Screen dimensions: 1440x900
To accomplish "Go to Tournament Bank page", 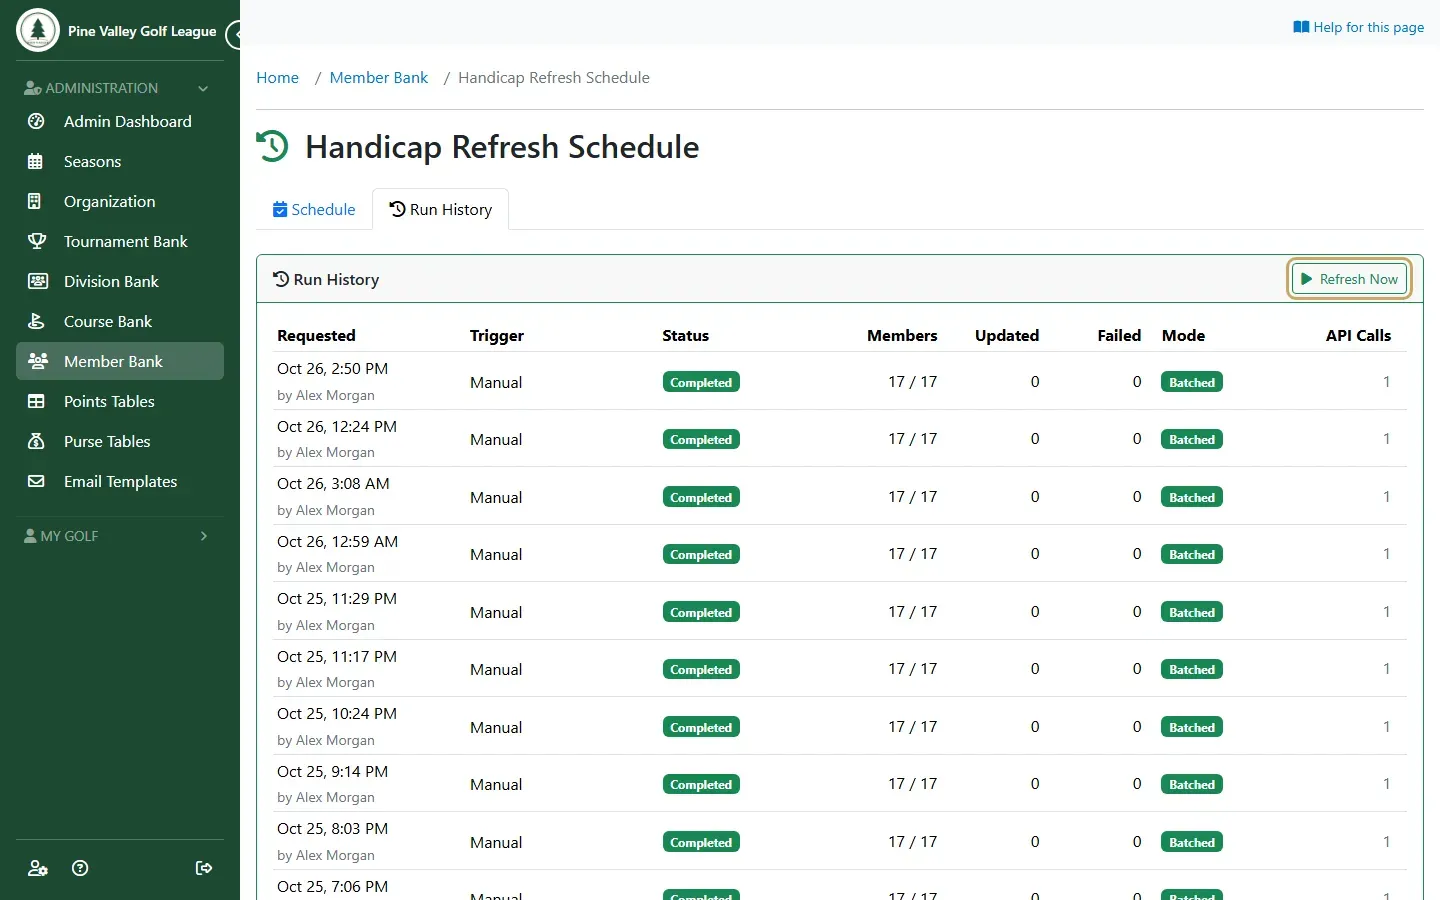I will 120,241.
